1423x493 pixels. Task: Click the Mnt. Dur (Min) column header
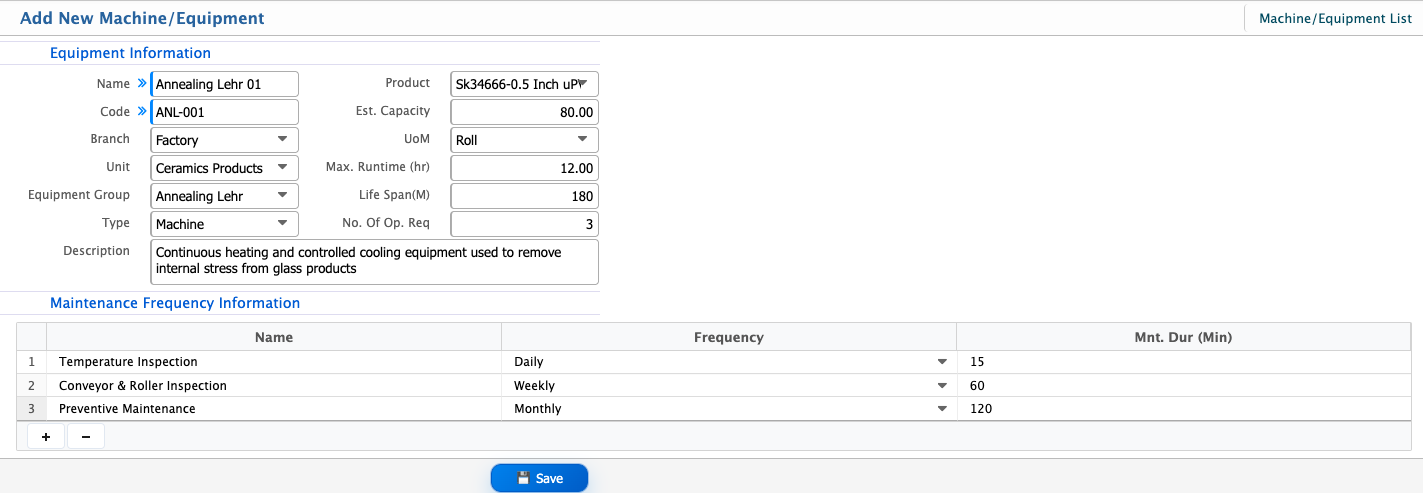coord(1184,337)
